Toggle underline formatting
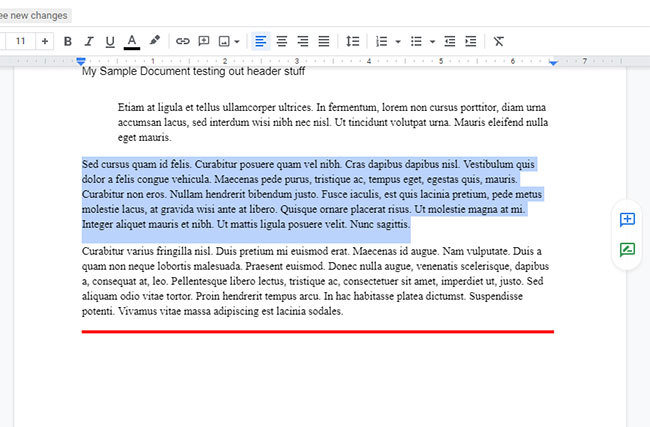Image resolution: width=650 pixels, height=427 pixels. point(109,41)
